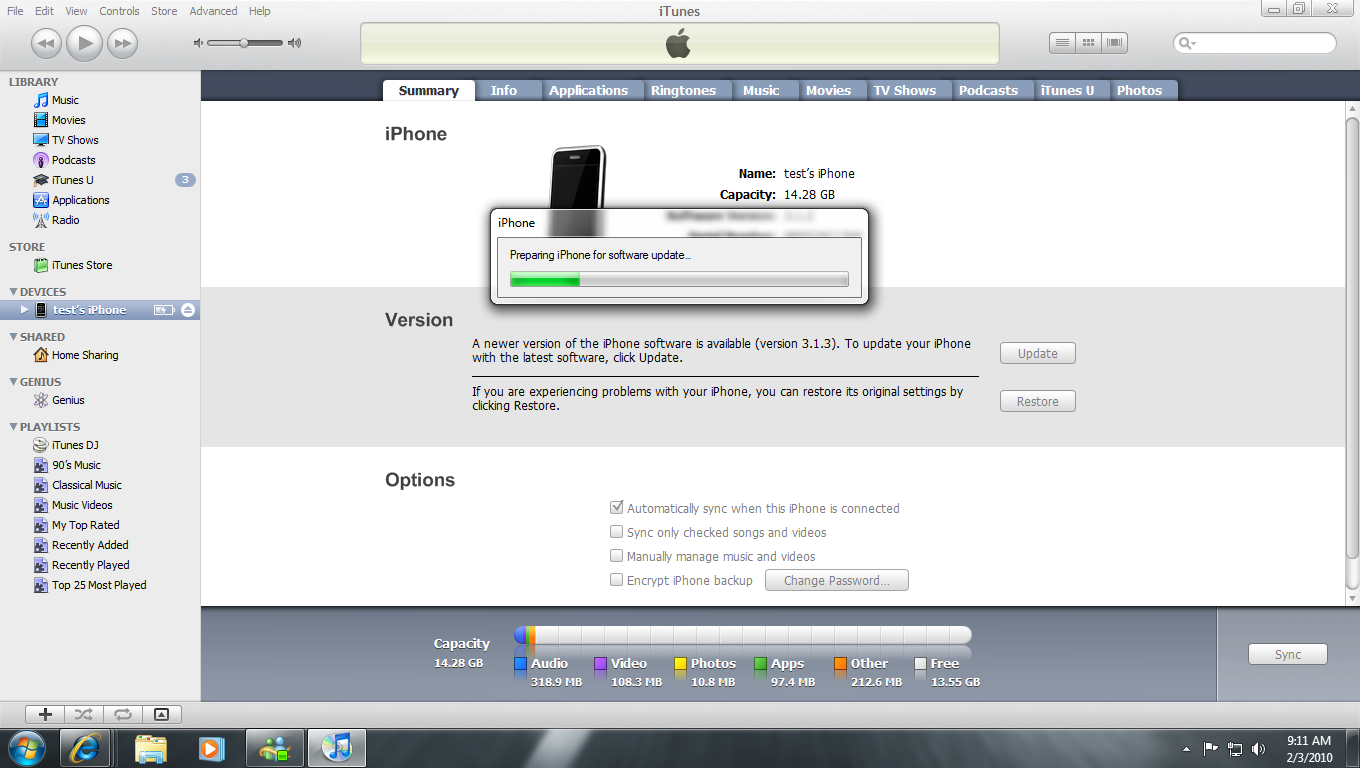
Task: Enable Manually manage music and videos
Action: coord(617,556)
